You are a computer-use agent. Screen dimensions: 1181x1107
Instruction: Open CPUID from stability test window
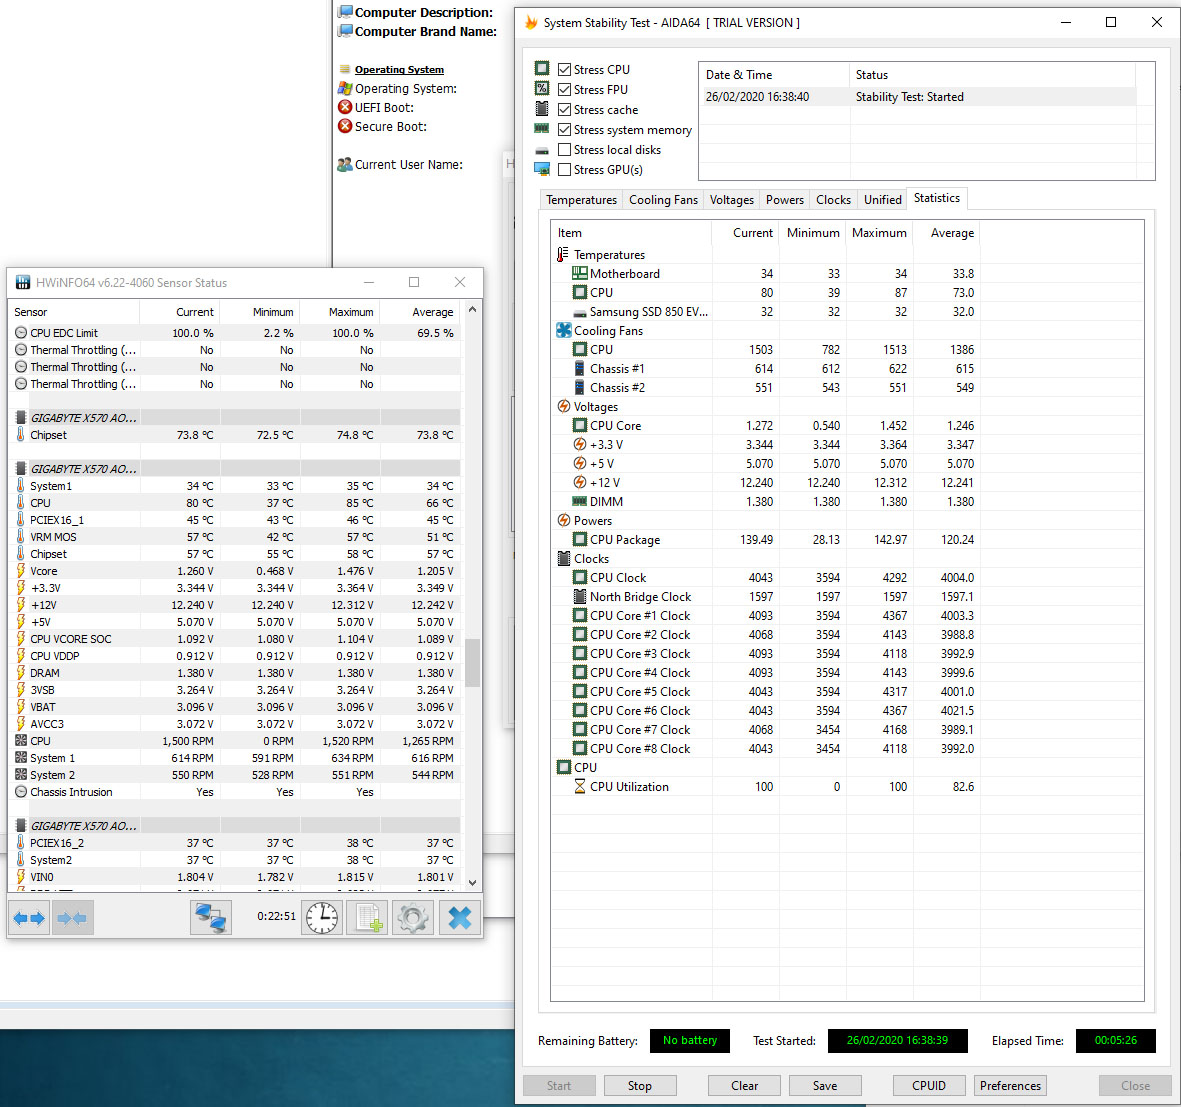coord(929,1085)
